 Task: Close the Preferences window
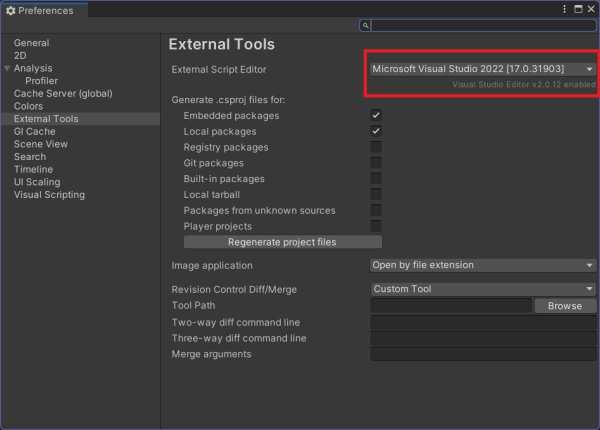pyautogui.click(x=591, y=9)
